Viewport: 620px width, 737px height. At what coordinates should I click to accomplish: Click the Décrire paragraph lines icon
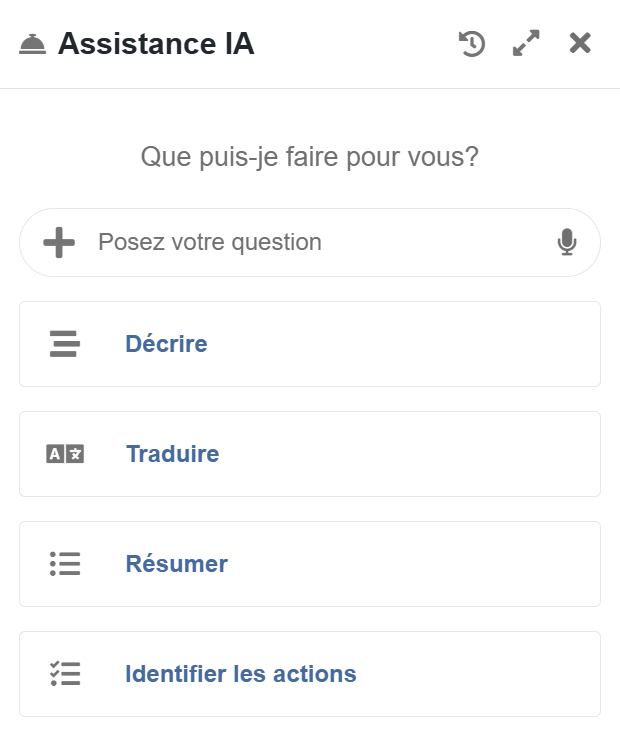(x=64, y=344)
